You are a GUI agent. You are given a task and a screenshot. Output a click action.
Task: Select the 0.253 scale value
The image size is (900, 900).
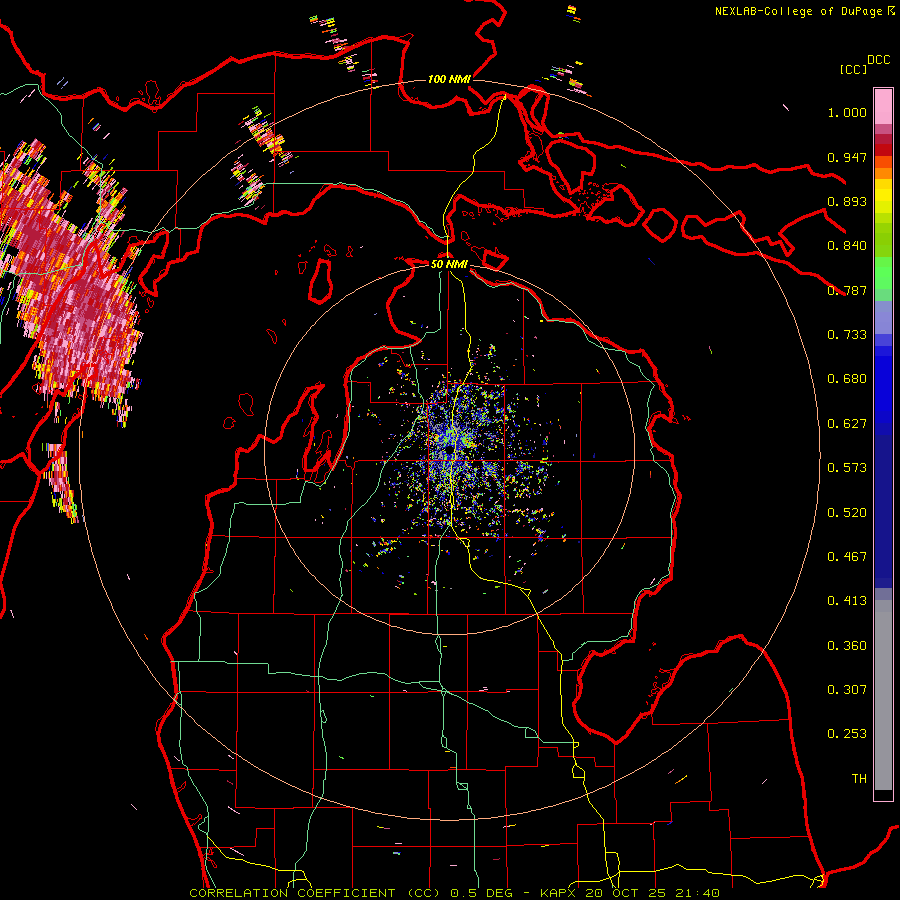tap(847, 734)
